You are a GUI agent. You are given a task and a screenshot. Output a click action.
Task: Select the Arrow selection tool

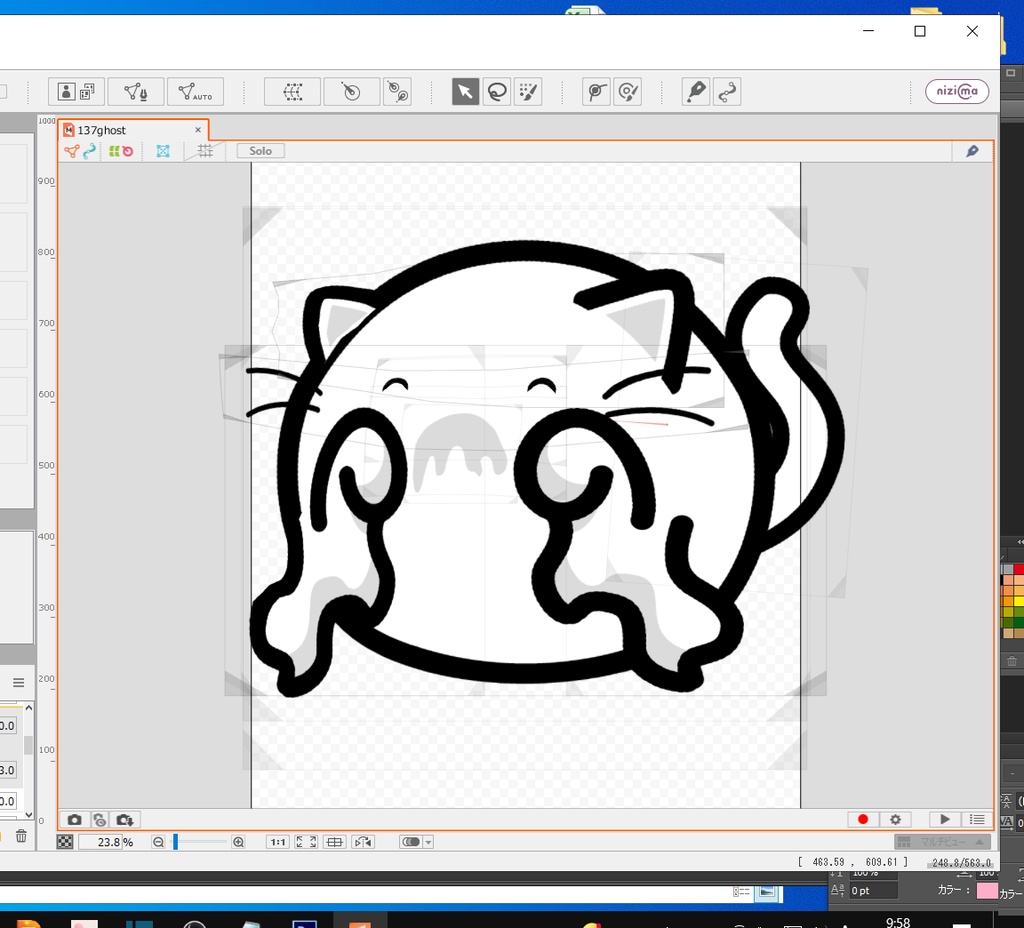(x=465, y=91)
